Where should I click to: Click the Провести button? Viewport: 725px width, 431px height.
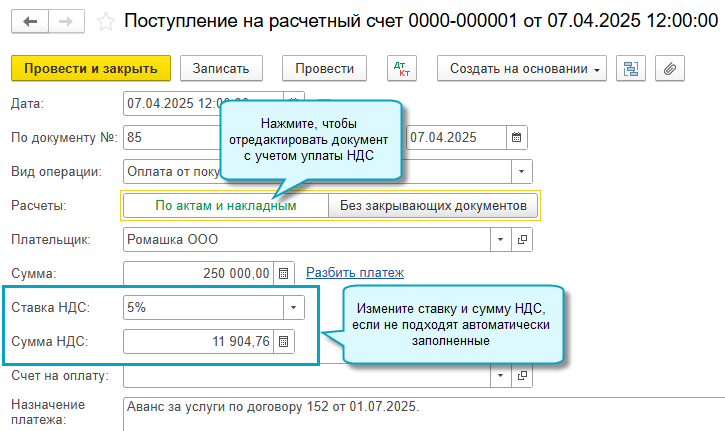[325, 68]
